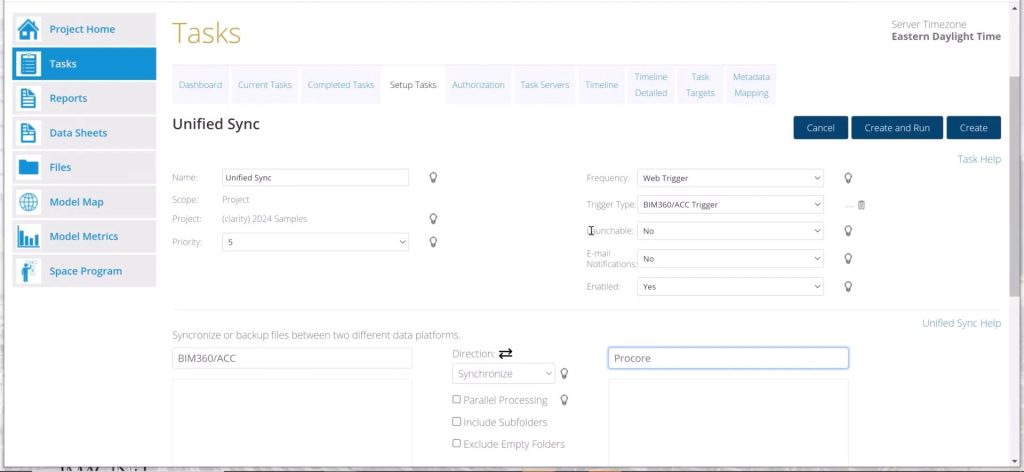Open the Unified Sync Help link
1024x472 pixels.
tap(961, 323)
